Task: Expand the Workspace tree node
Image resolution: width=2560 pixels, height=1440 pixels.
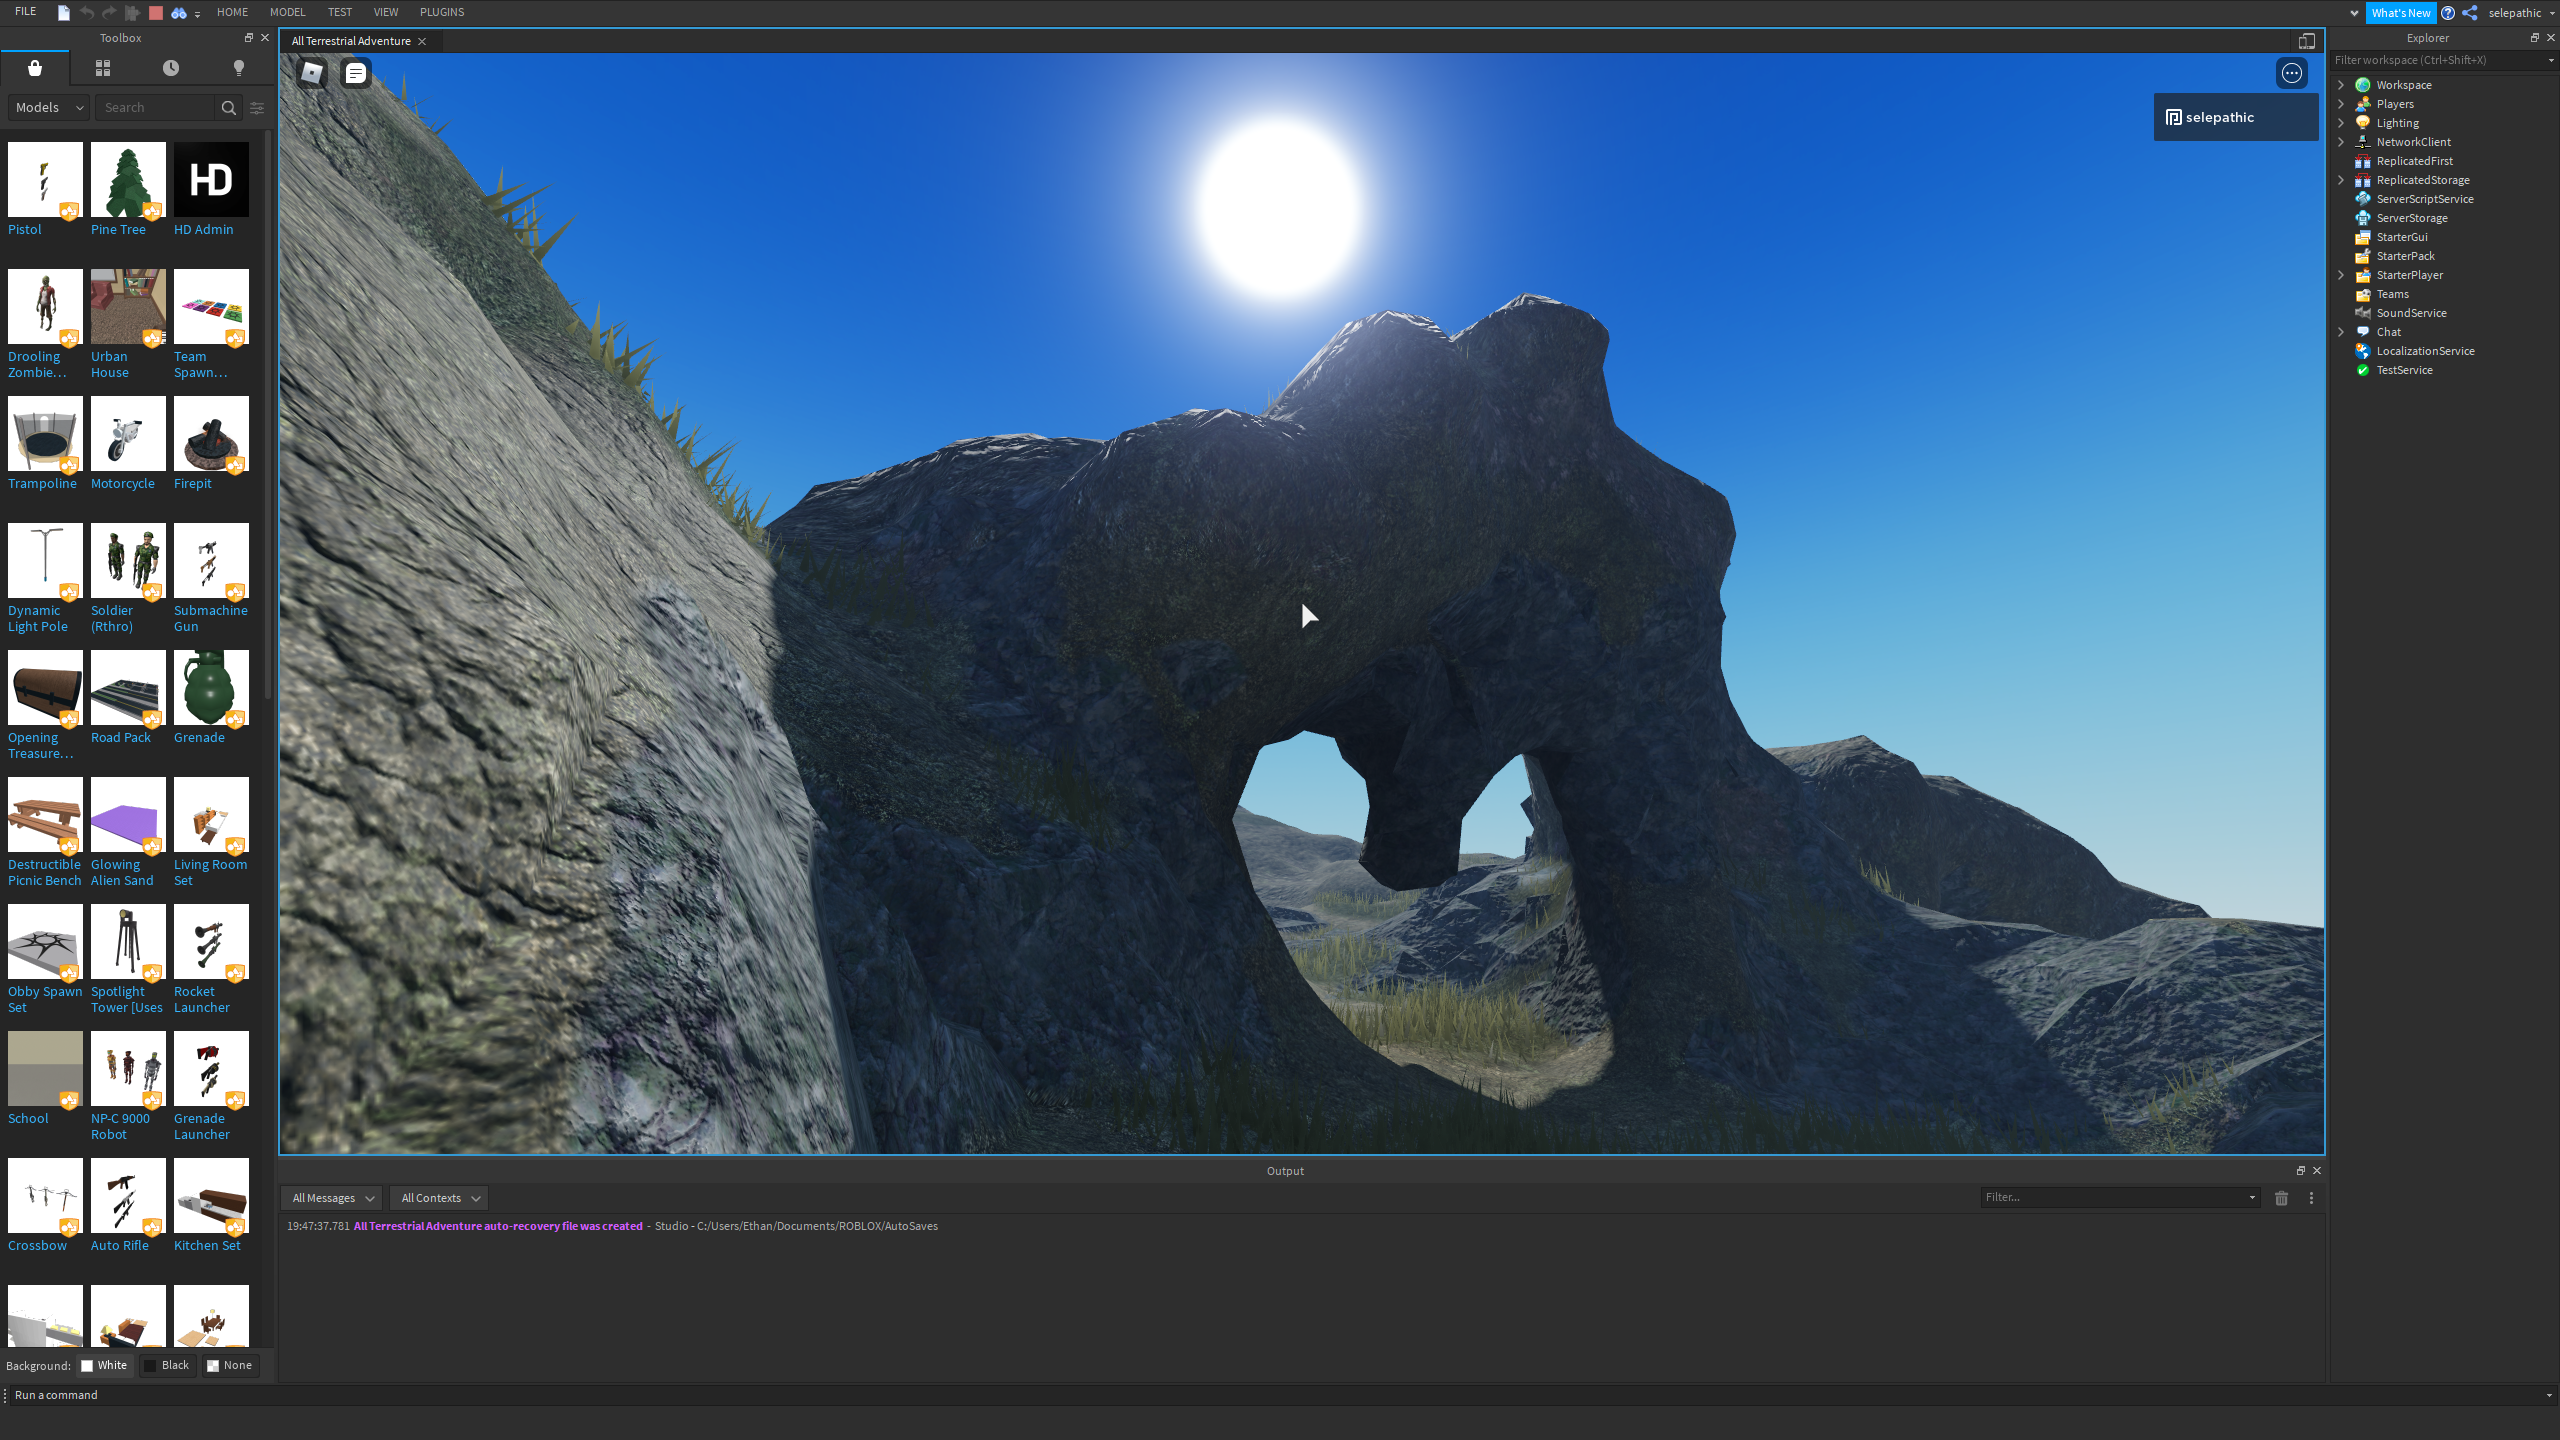Action: coord(2341,85)
